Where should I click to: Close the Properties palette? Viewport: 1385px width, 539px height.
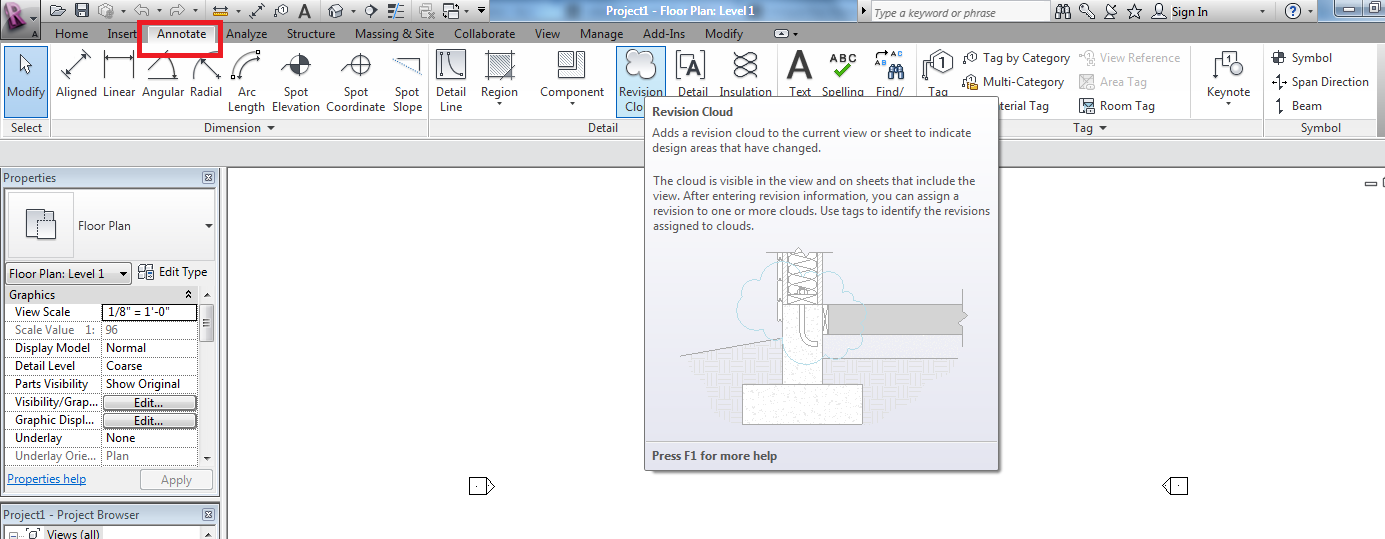tap(208, 178)
